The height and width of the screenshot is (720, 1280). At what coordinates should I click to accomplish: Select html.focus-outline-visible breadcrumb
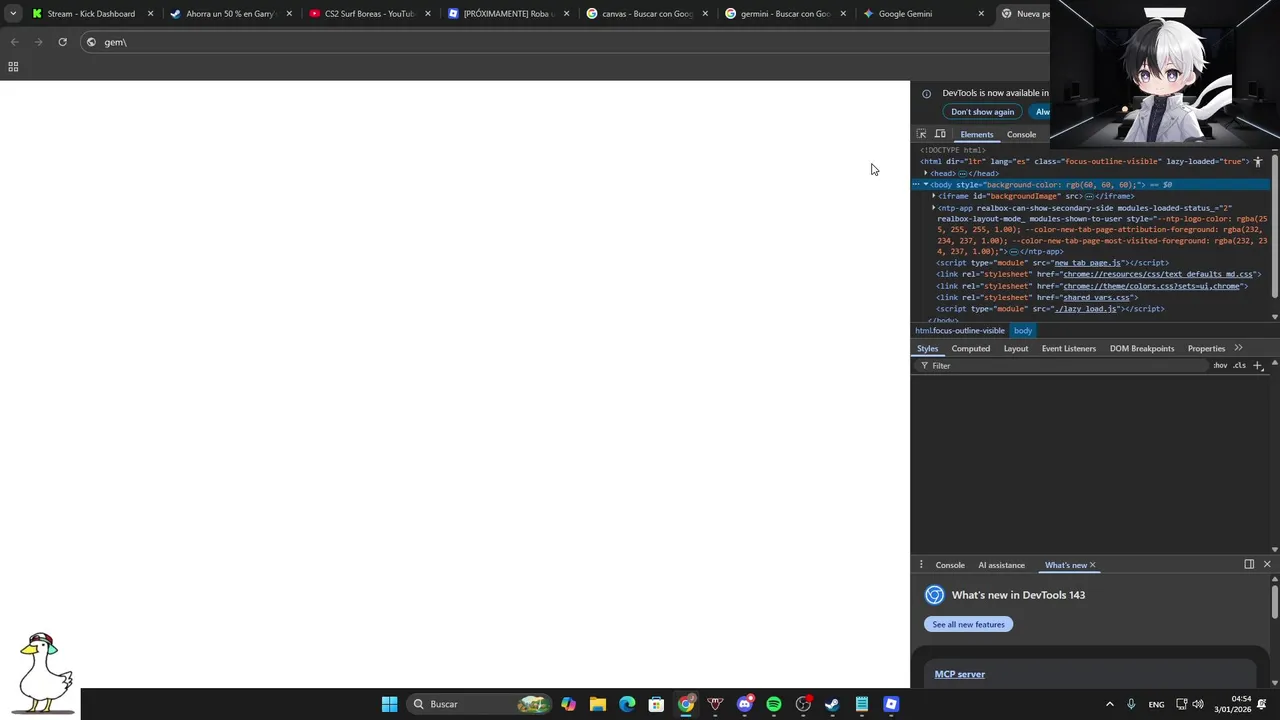tap(960, 331)
